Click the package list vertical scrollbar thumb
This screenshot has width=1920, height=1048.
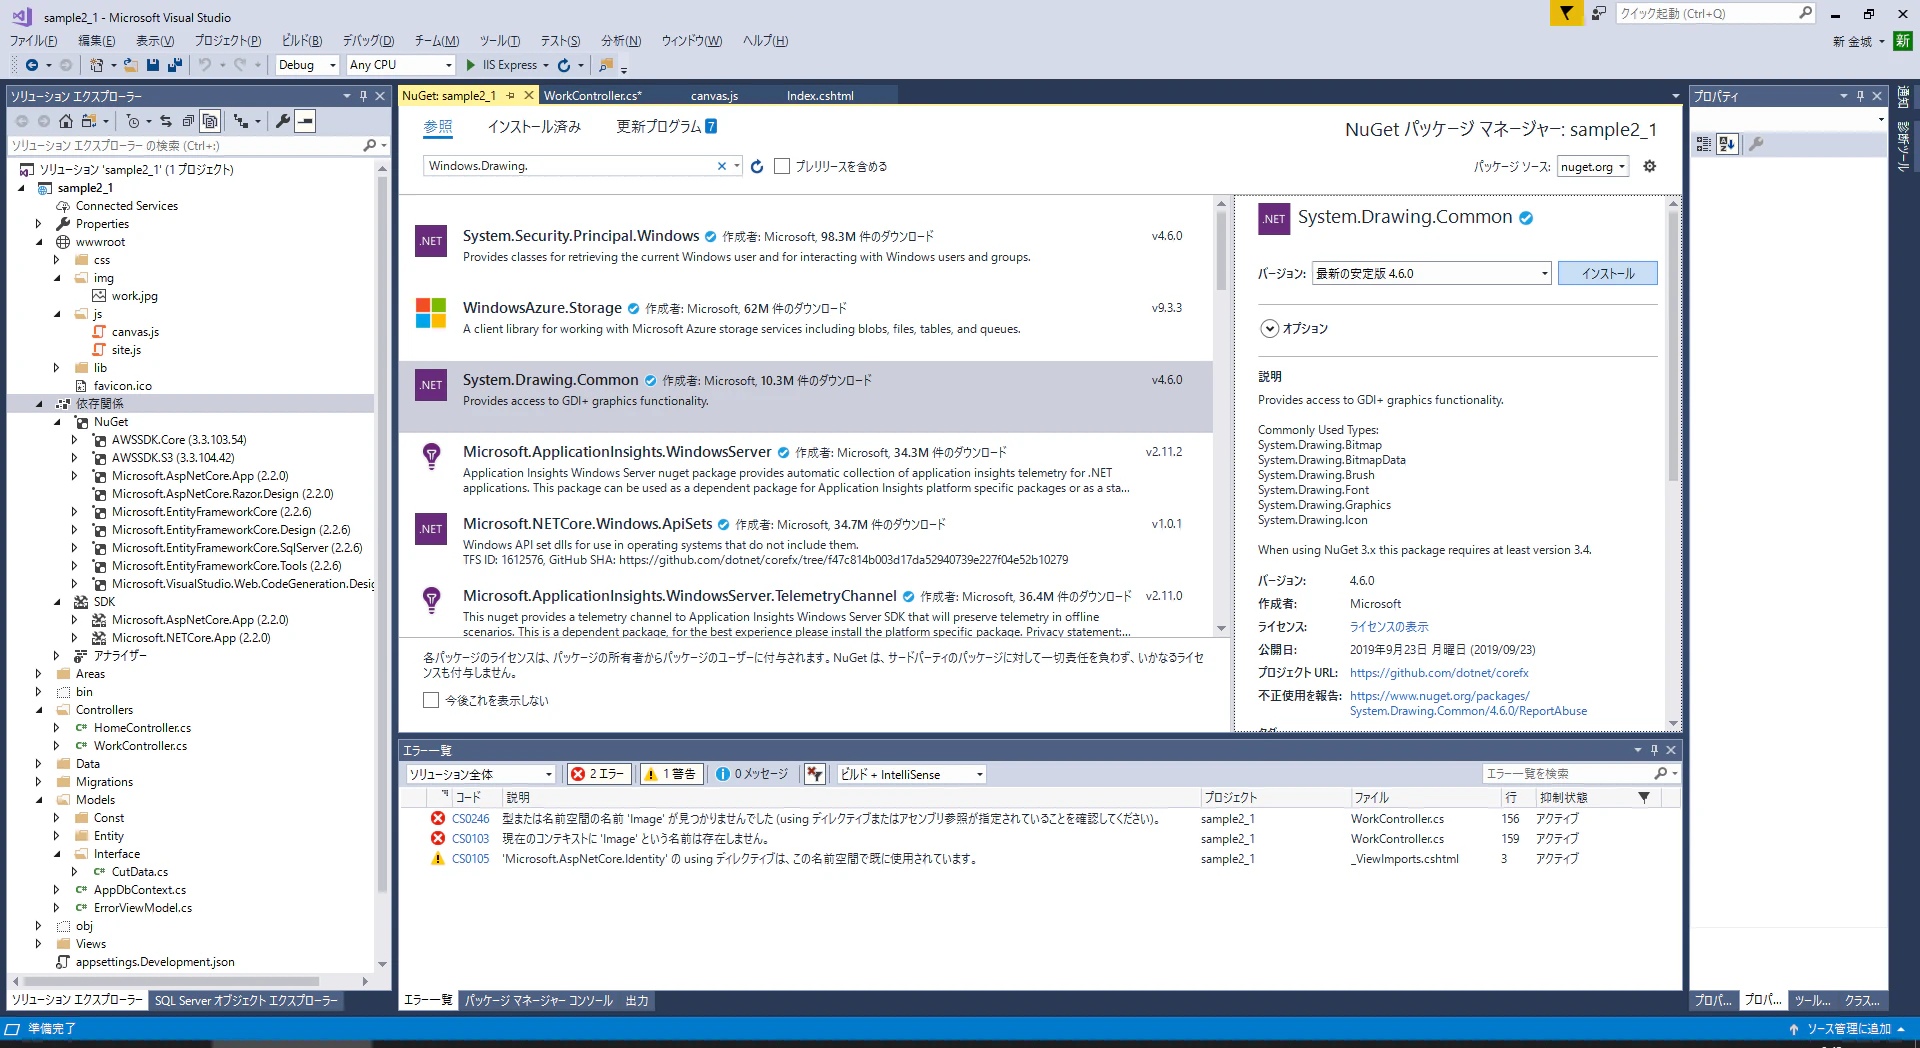pyautogui.click(x=1221, y=250)
